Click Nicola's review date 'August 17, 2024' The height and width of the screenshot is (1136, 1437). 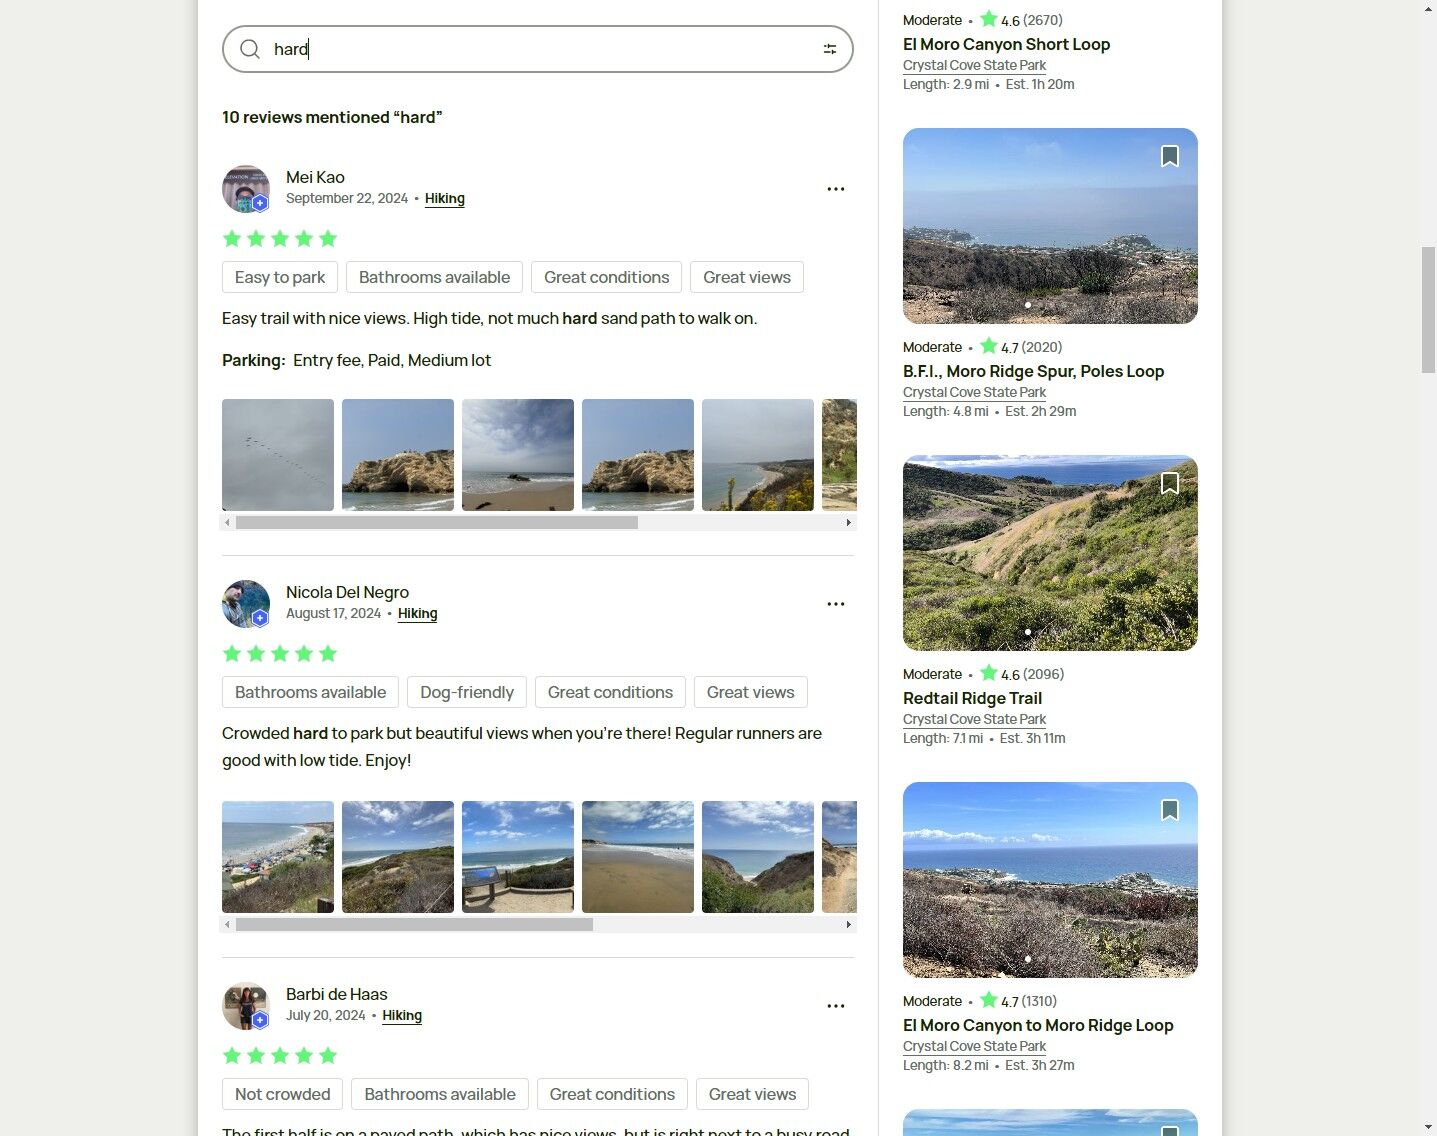333,614
